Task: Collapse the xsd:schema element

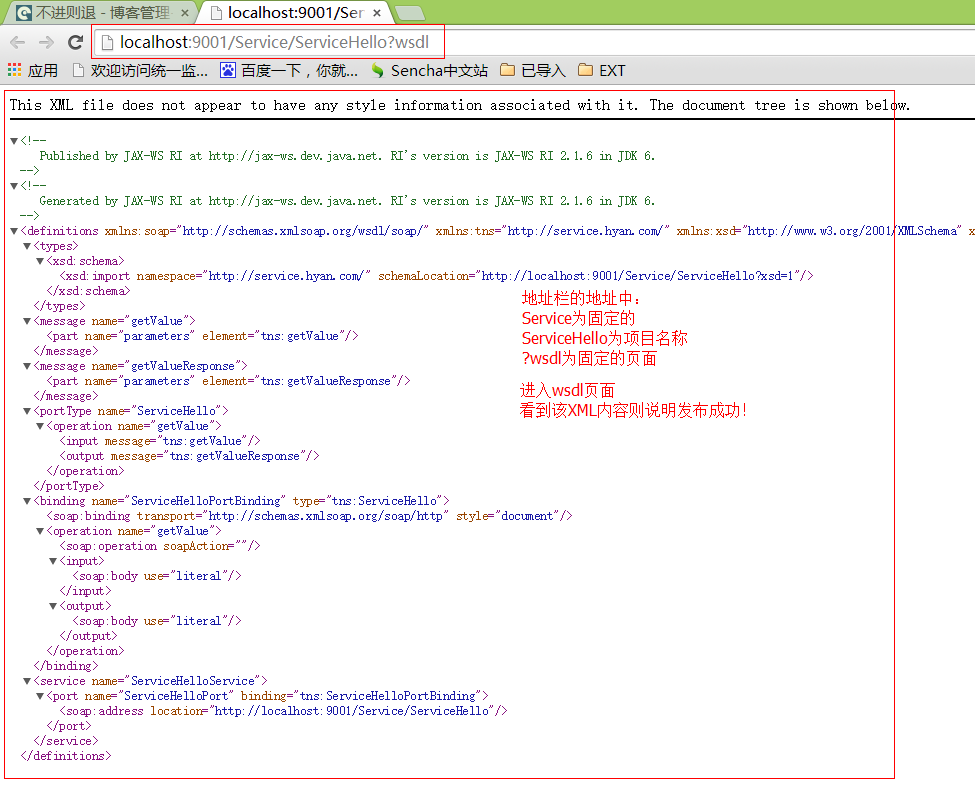Action: (40, 261)
